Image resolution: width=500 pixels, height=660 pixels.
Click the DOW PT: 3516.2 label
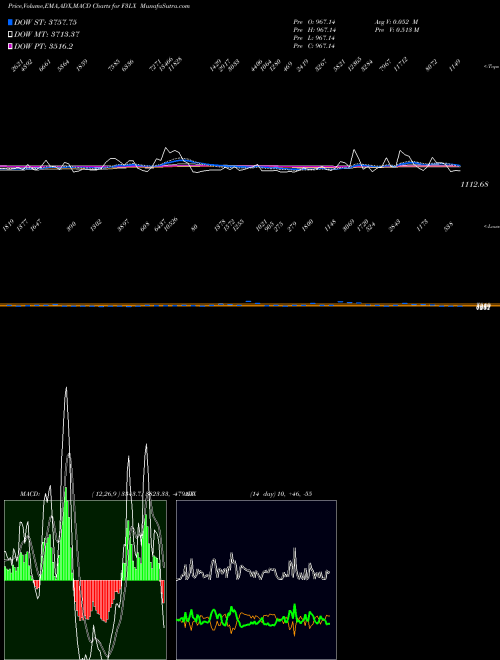44,47
